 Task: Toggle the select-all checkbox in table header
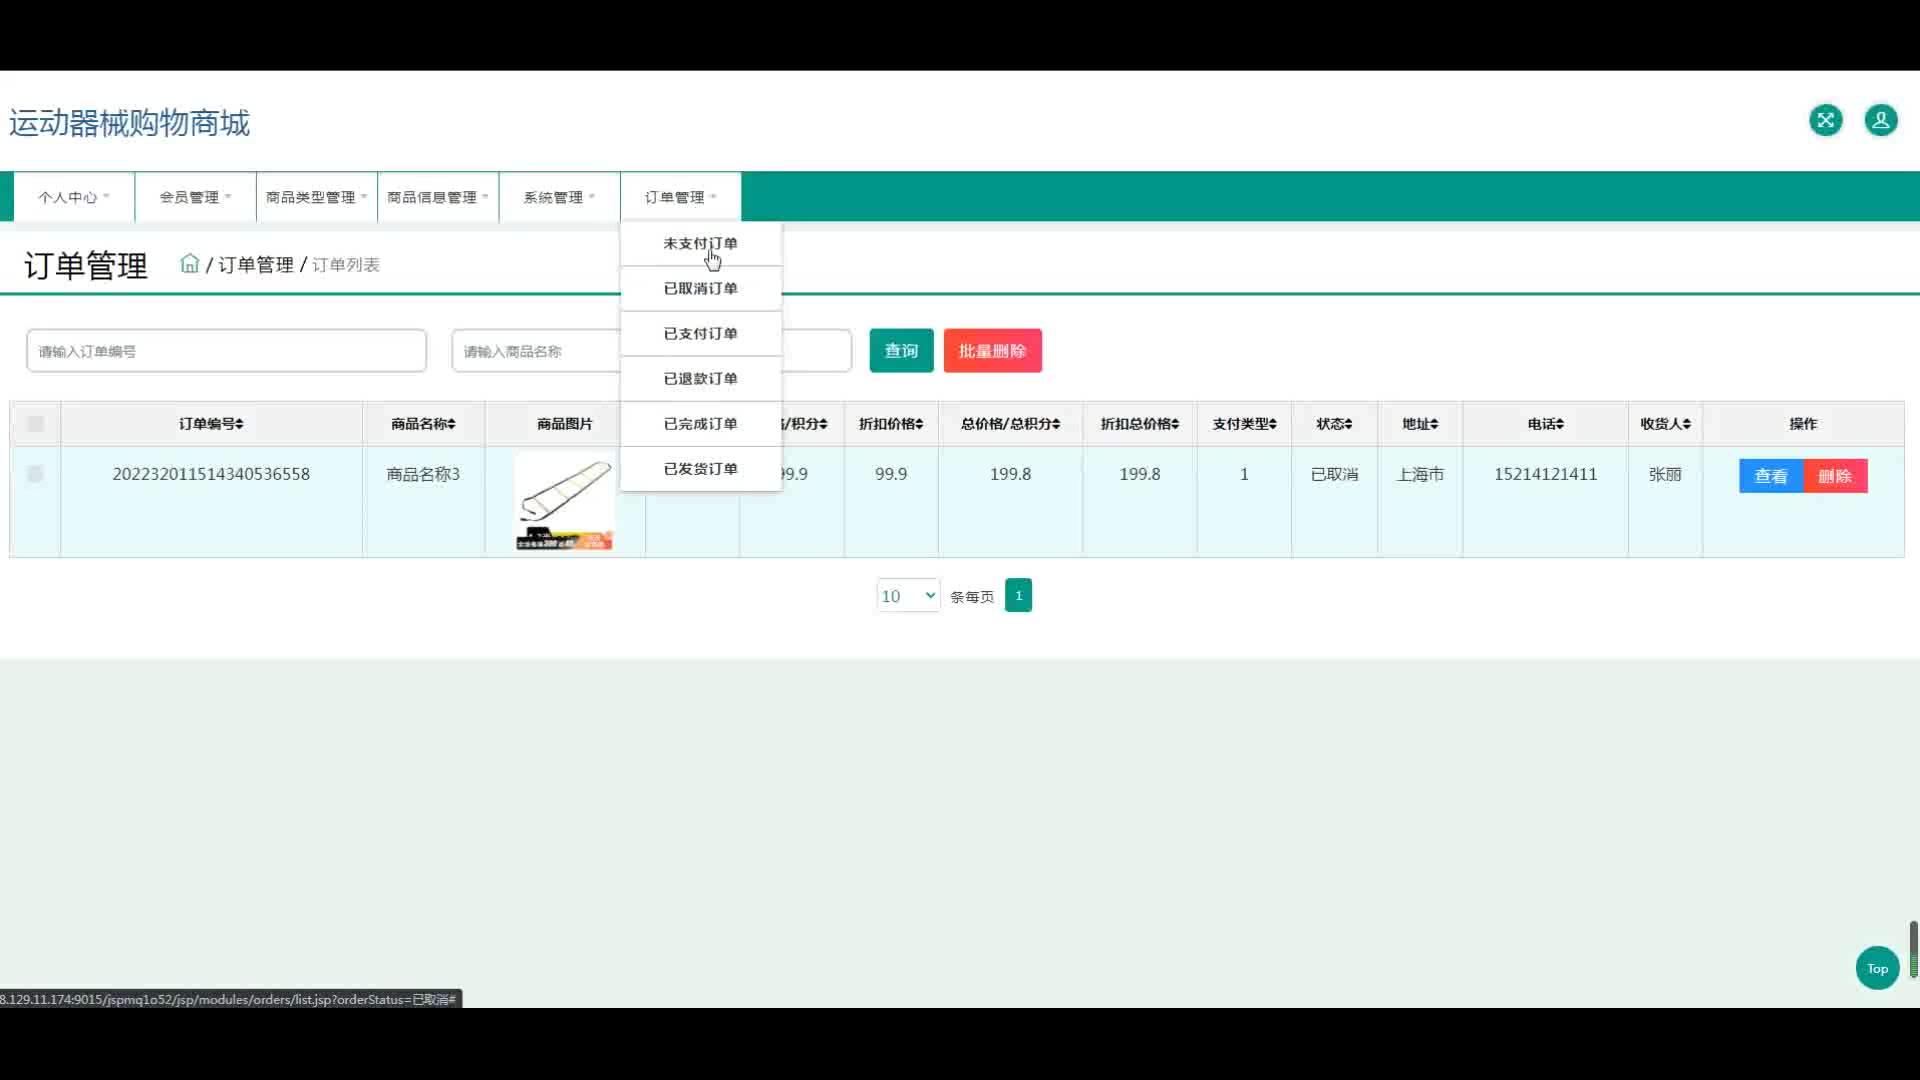point(36,424)
